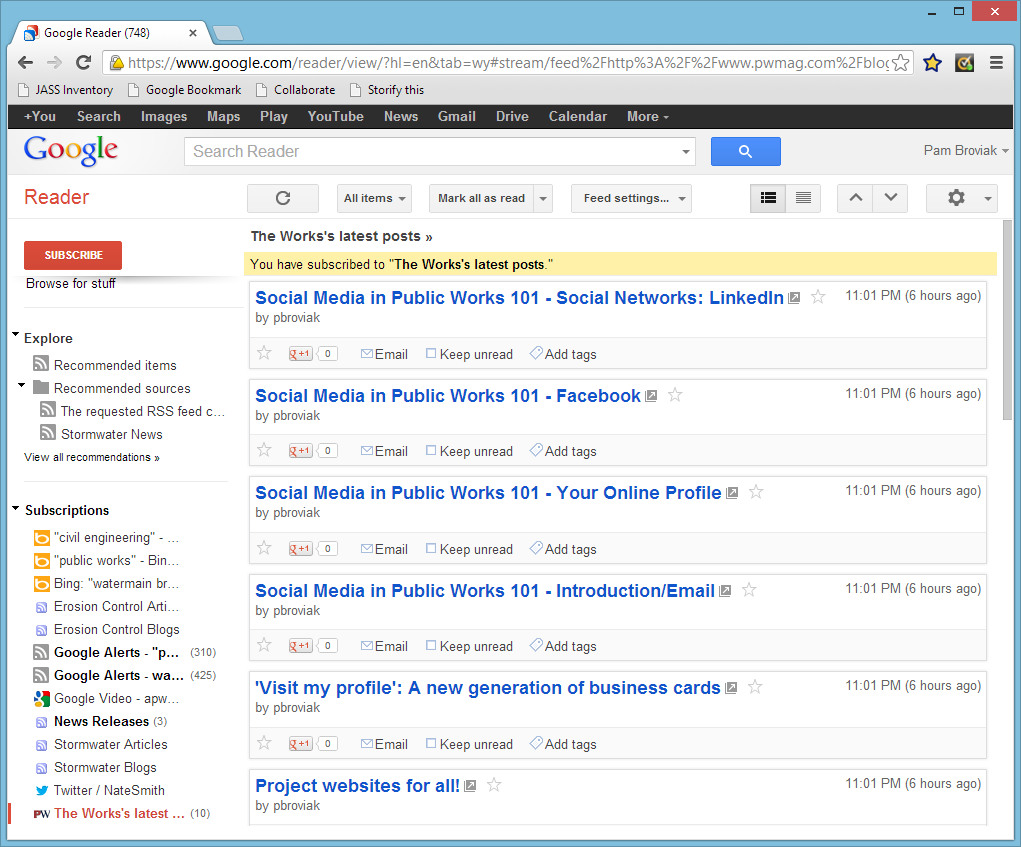Open the Feed settings dropdown
This screenshot has height=847, width=1021.
[631, 199]
